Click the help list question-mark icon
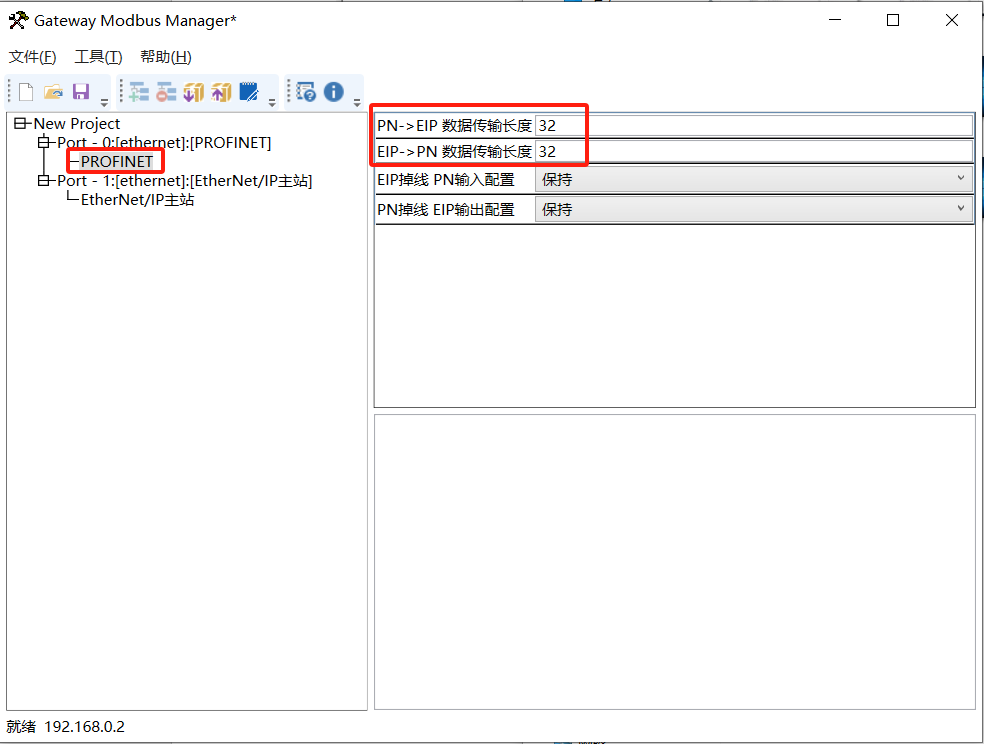The height and width of the screenshot is (744, 984). [x=306, y=92]
